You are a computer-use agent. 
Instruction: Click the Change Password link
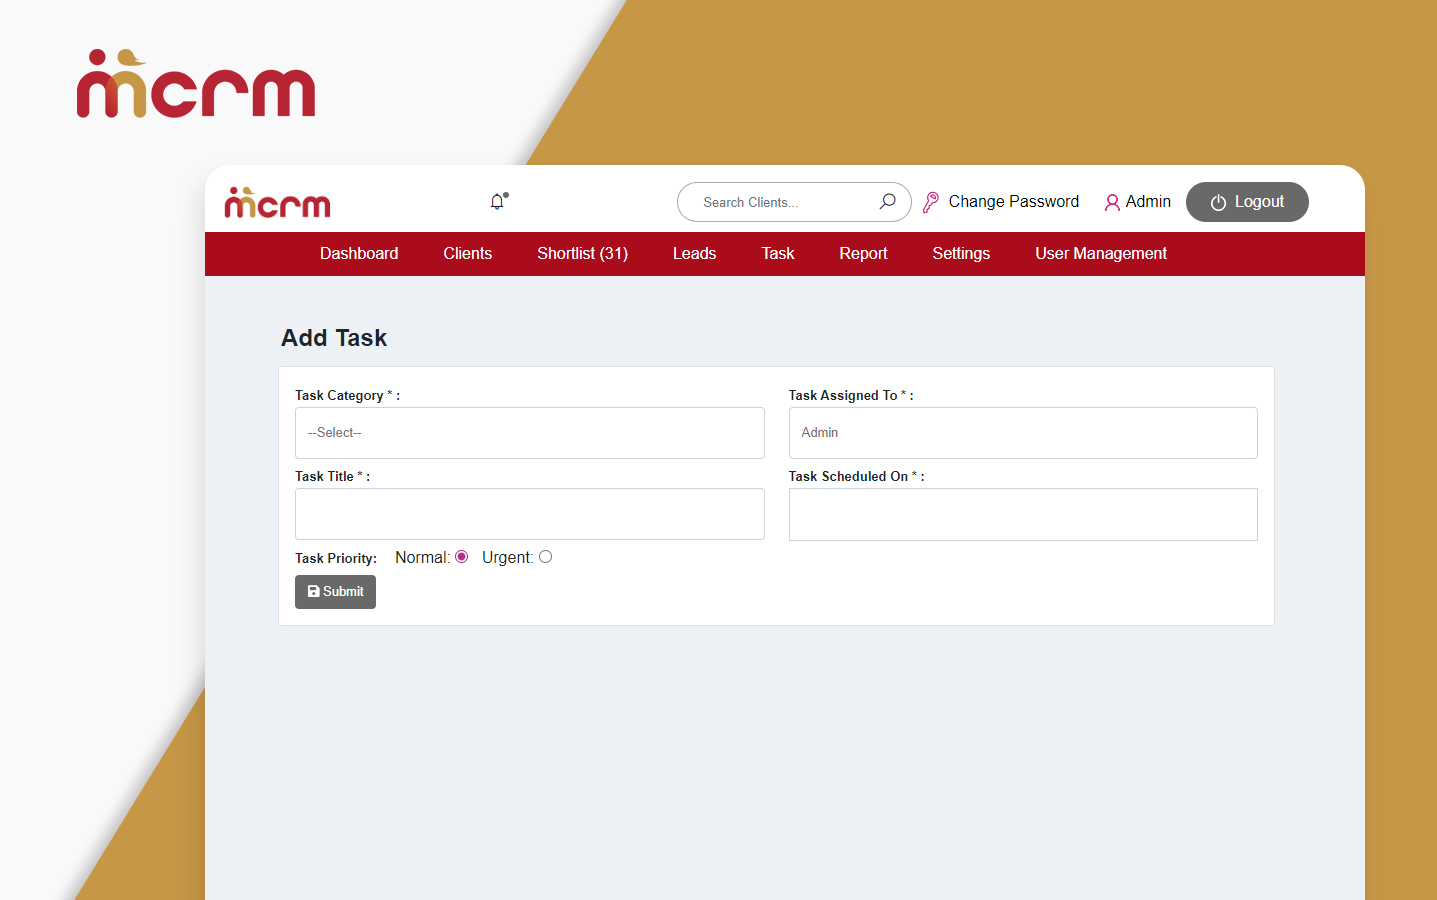coord(1013,202)
